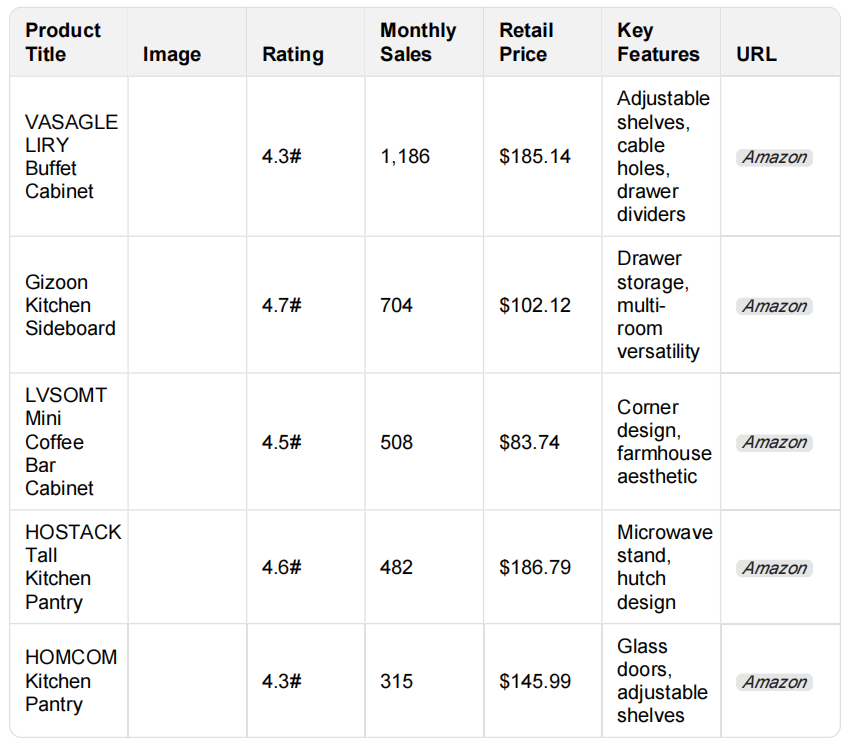Select the VASAGLE LIRY Buffet Cabinet title
The image size is (852, 746).
pyautogui.click(x=71, y=156)
